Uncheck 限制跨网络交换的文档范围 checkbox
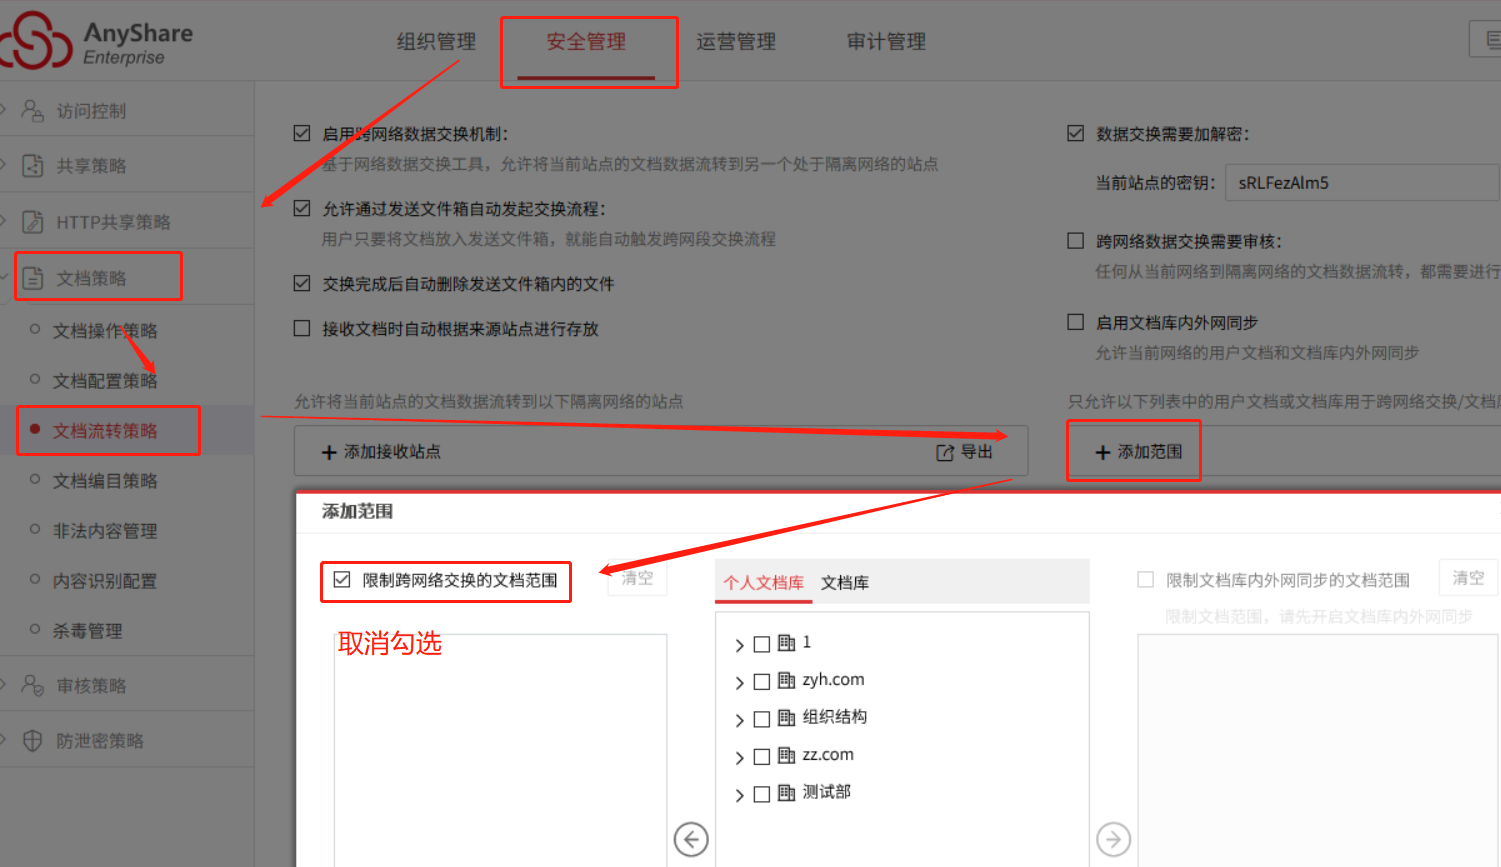This screenshot has height=867, width=1501. [342, 580]
